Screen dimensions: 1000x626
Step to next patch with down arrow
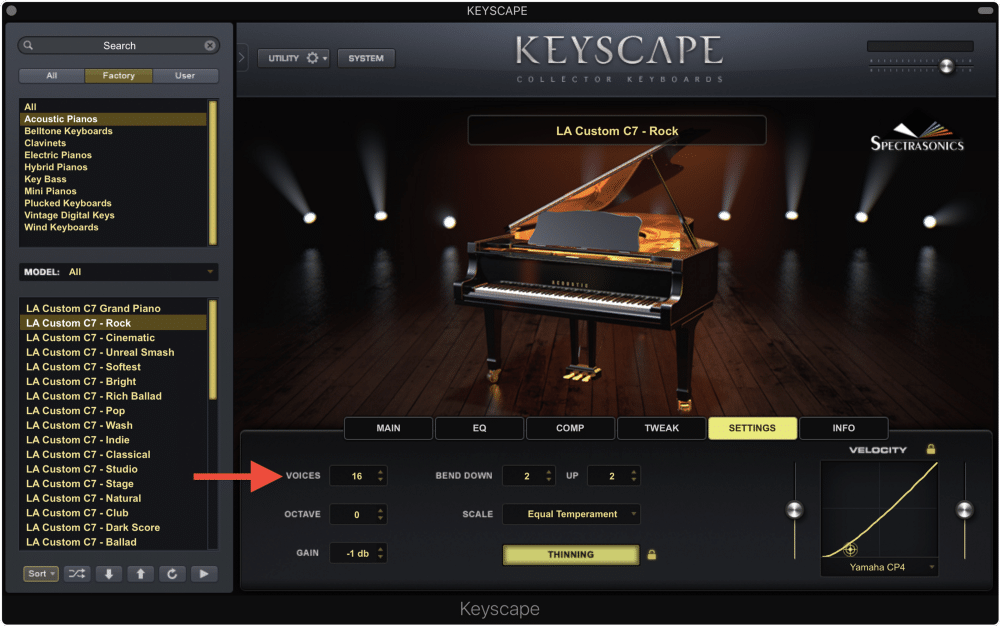(x=109, y=574)
